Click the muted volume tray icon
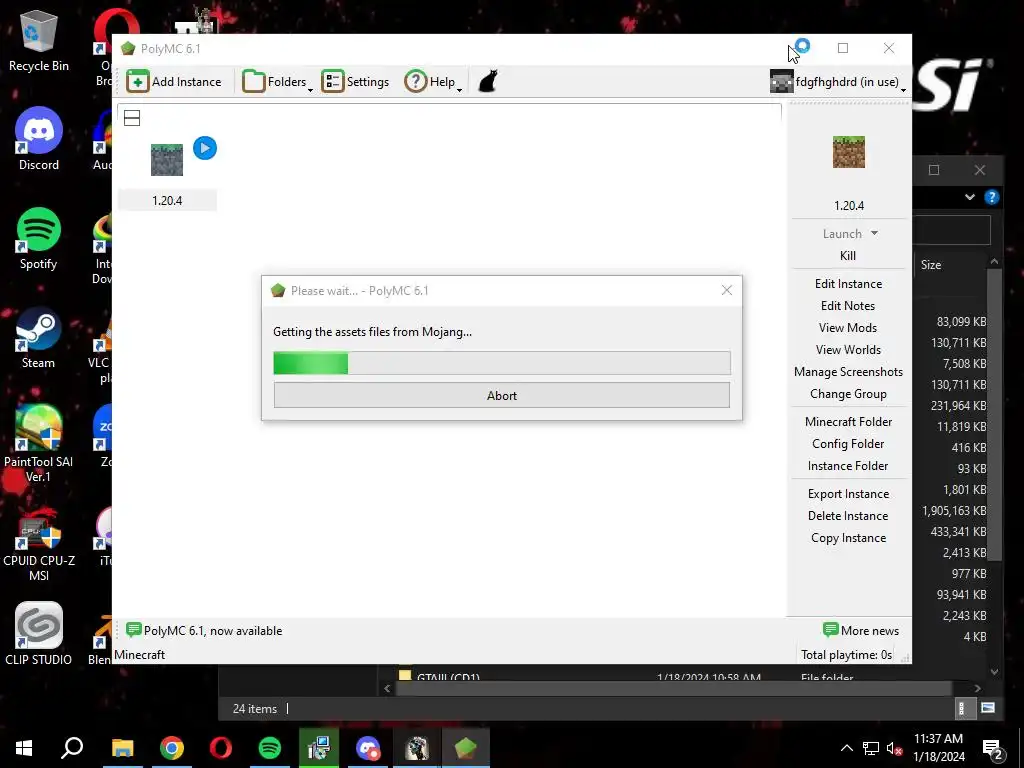The width and height of the screenshot is (1024, 768). 894,748
